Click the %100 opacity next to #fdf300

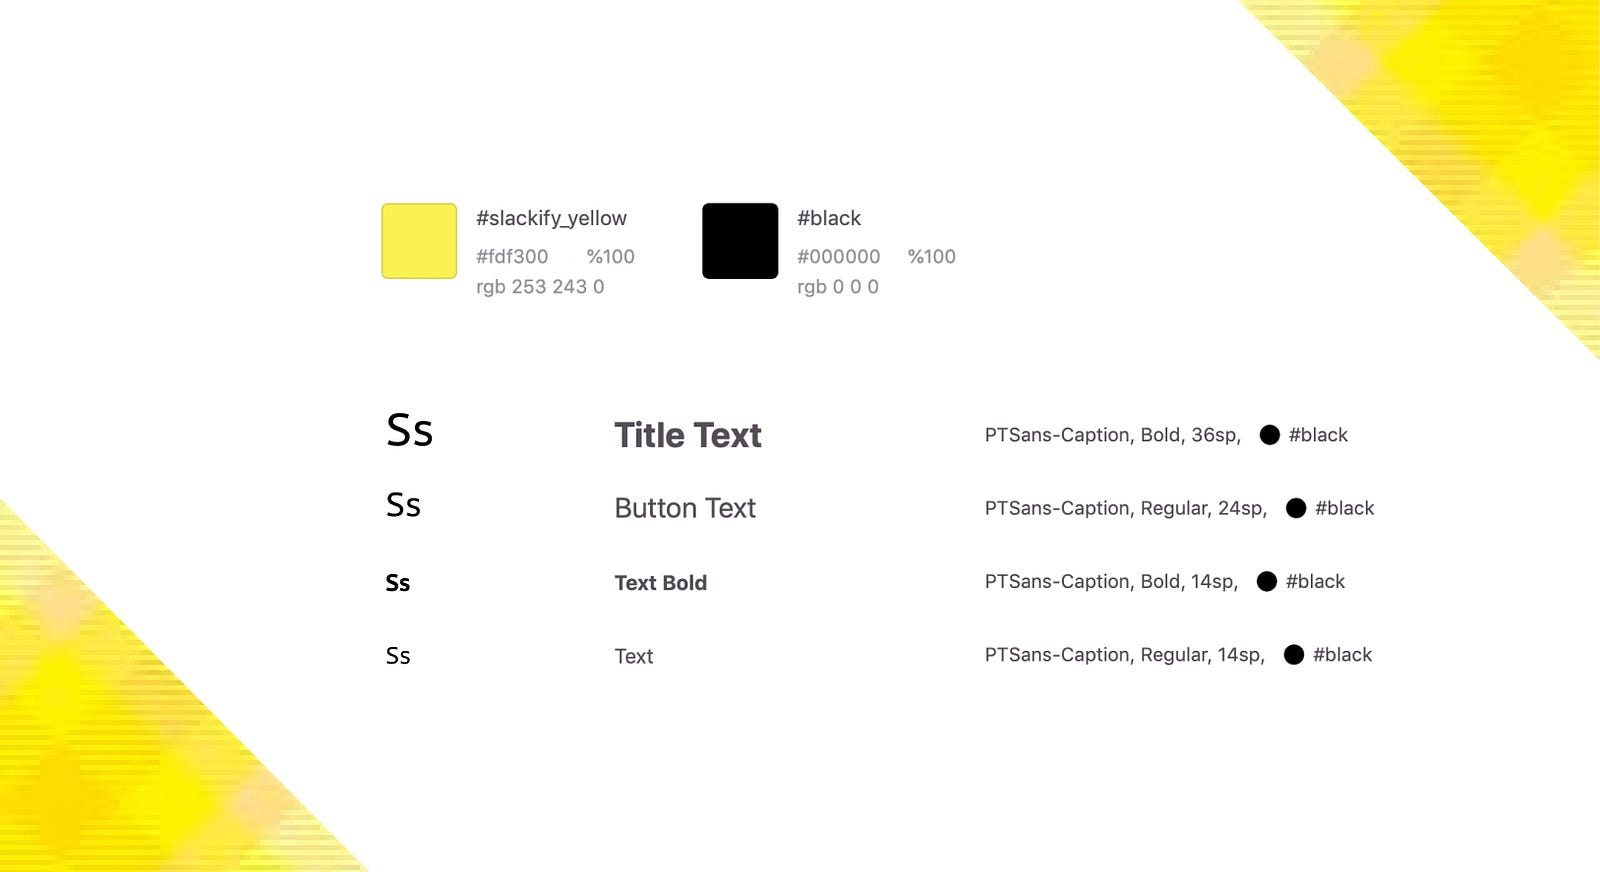pyautogui.click(x=610, y=256)
